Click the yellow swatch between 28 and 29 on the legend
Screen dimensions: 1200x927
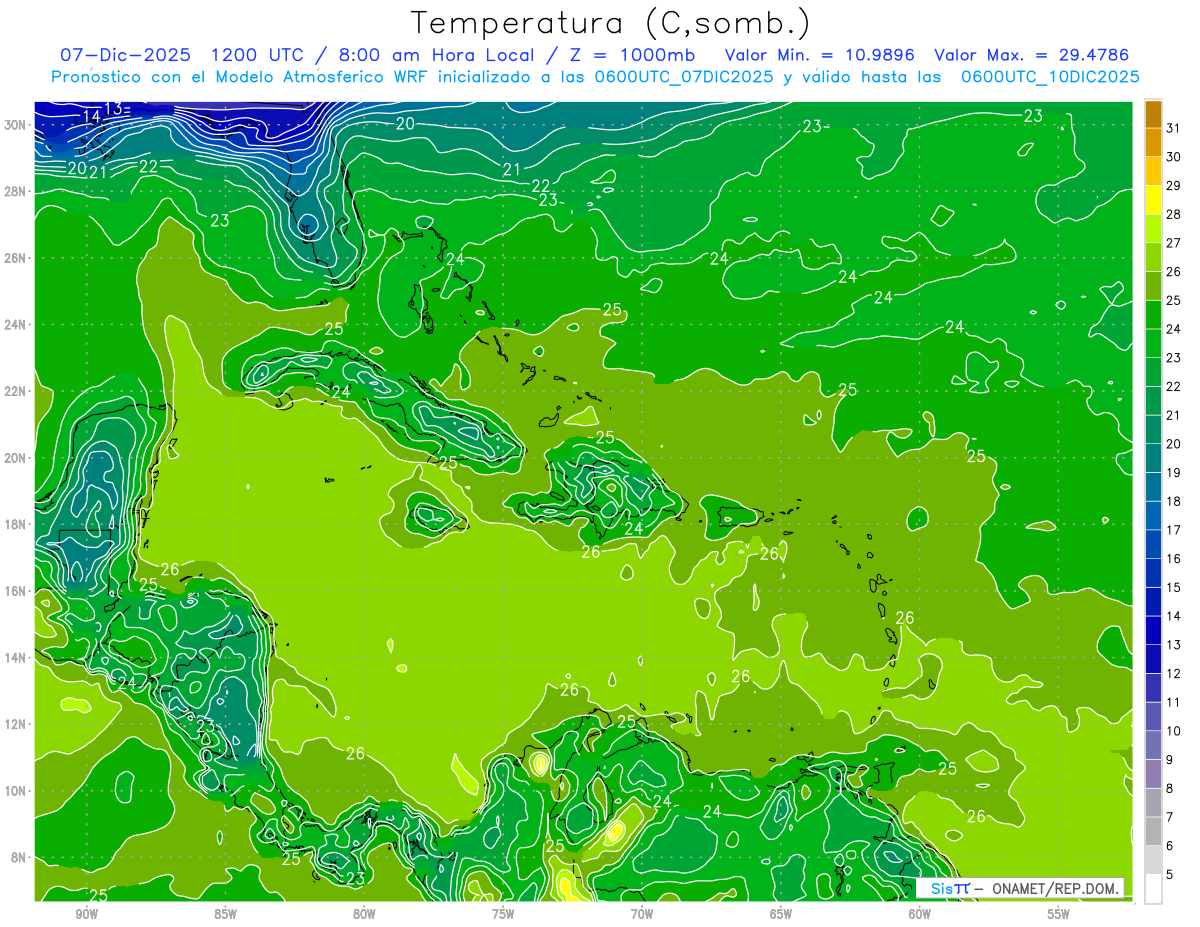[x=1153, y=200]
